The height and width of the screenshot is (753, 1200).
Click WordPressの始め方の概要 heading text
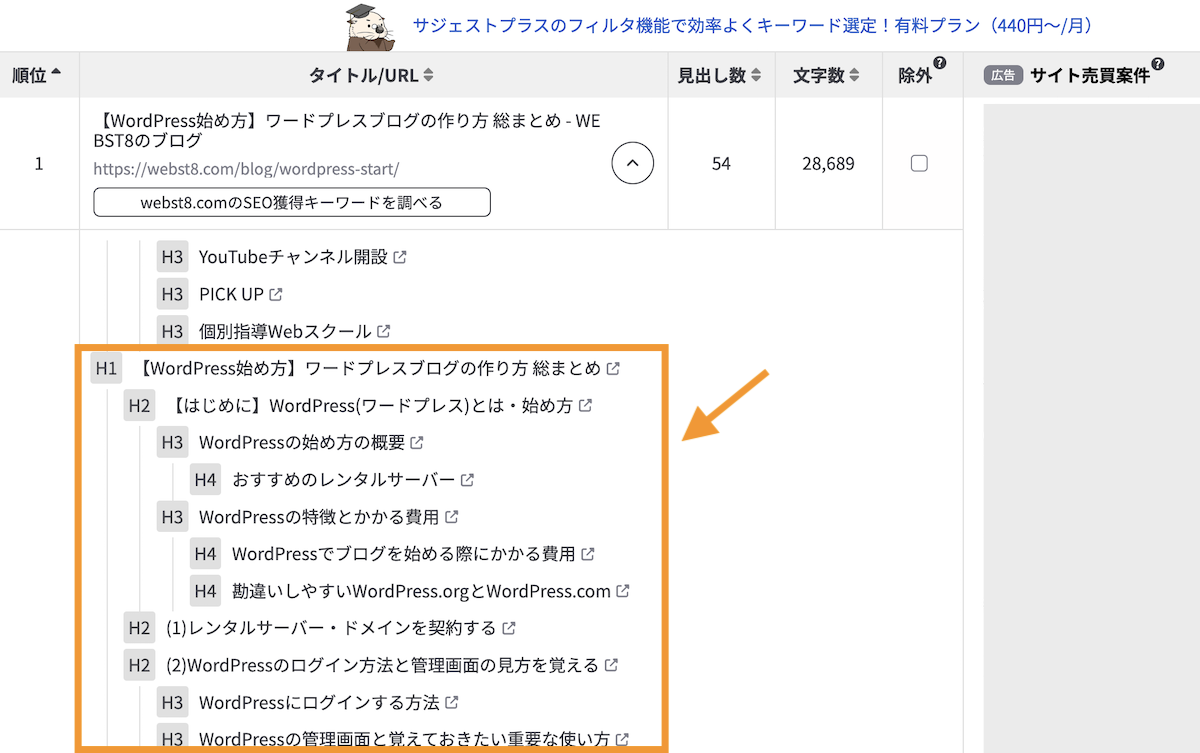pyautogui.click(x=302, y=442)
